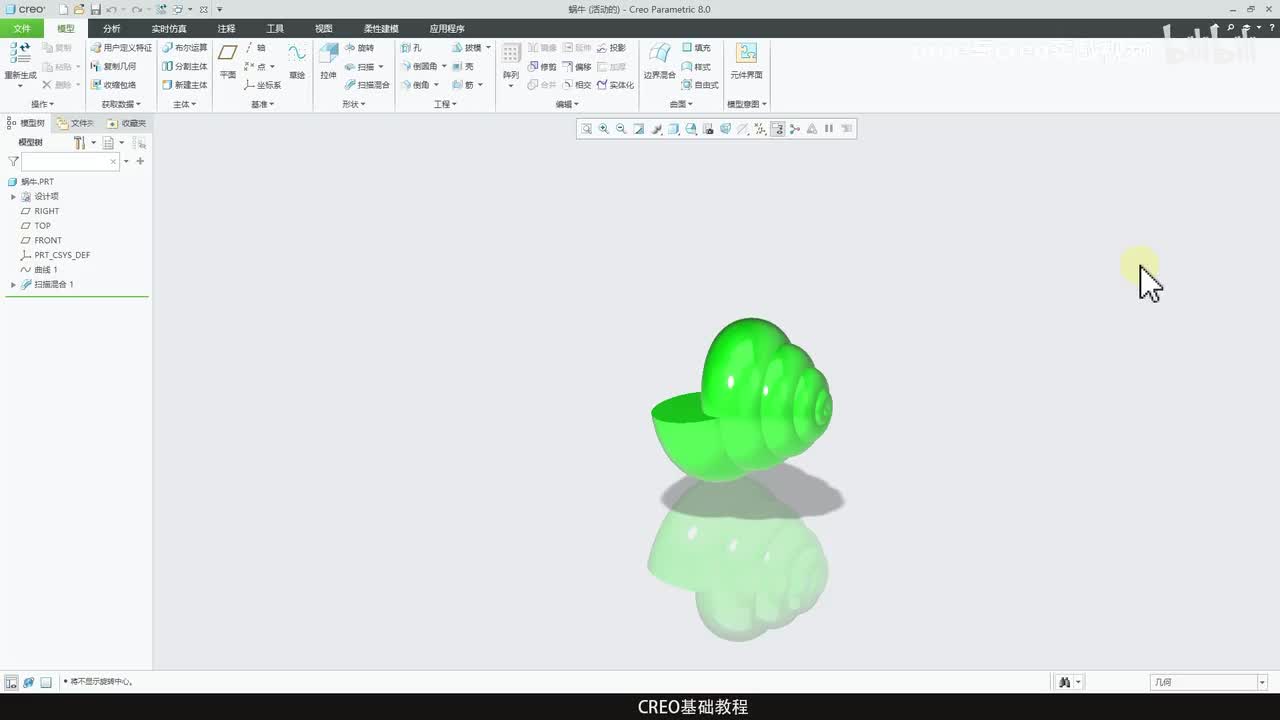This screenshot has width=1280, height=720.
Task: Open the 基准 group dropdown
Action: click(262, 104)
